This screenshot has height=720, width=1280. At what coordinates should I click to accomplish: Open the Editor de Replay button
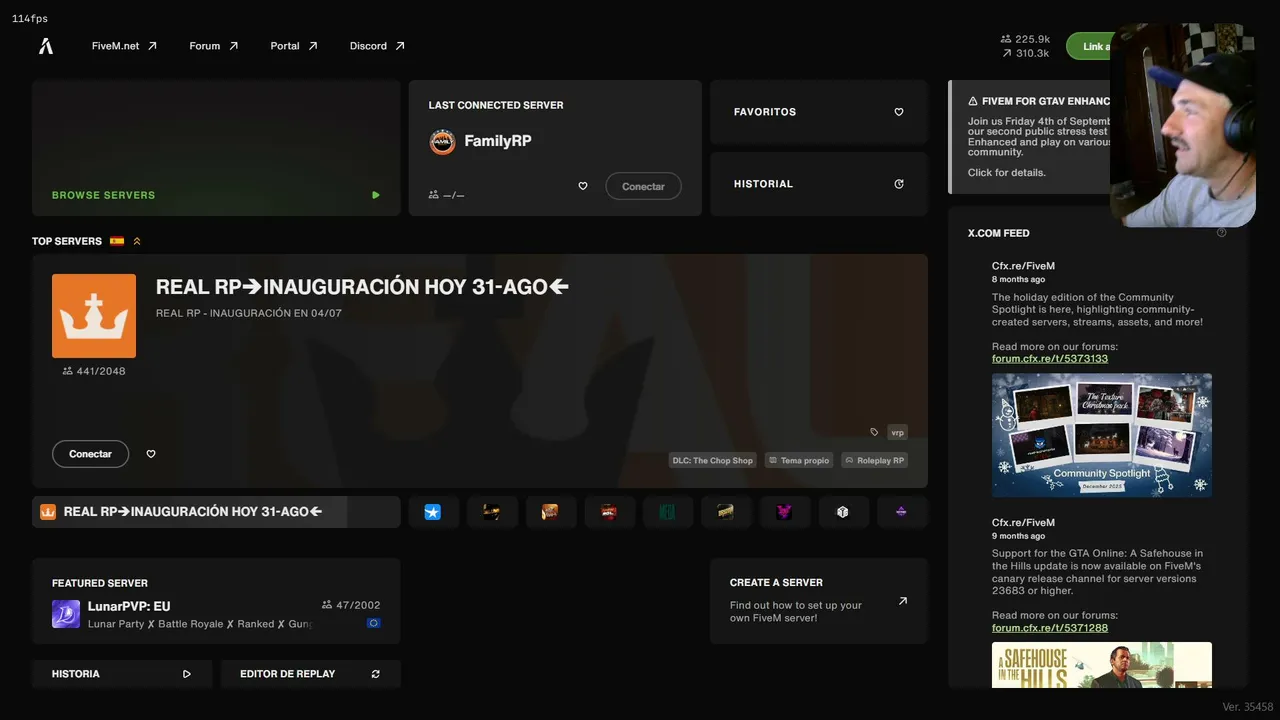310,674
